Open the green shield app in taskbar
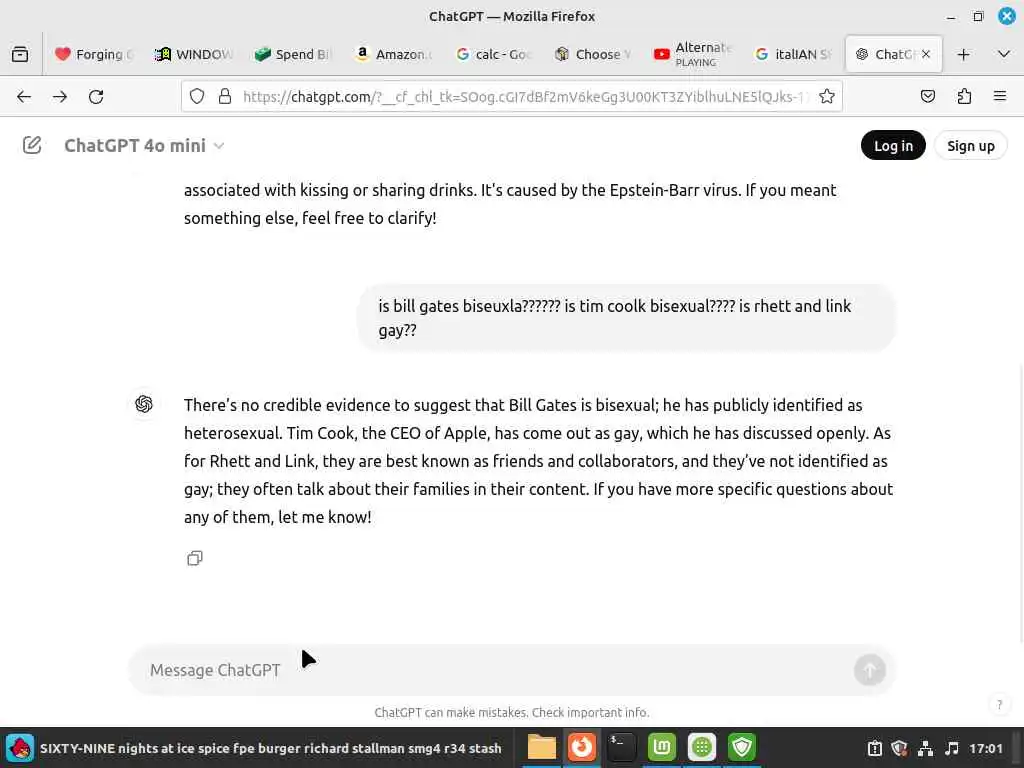The image size is (1024, 768). (x=742, y=748)
